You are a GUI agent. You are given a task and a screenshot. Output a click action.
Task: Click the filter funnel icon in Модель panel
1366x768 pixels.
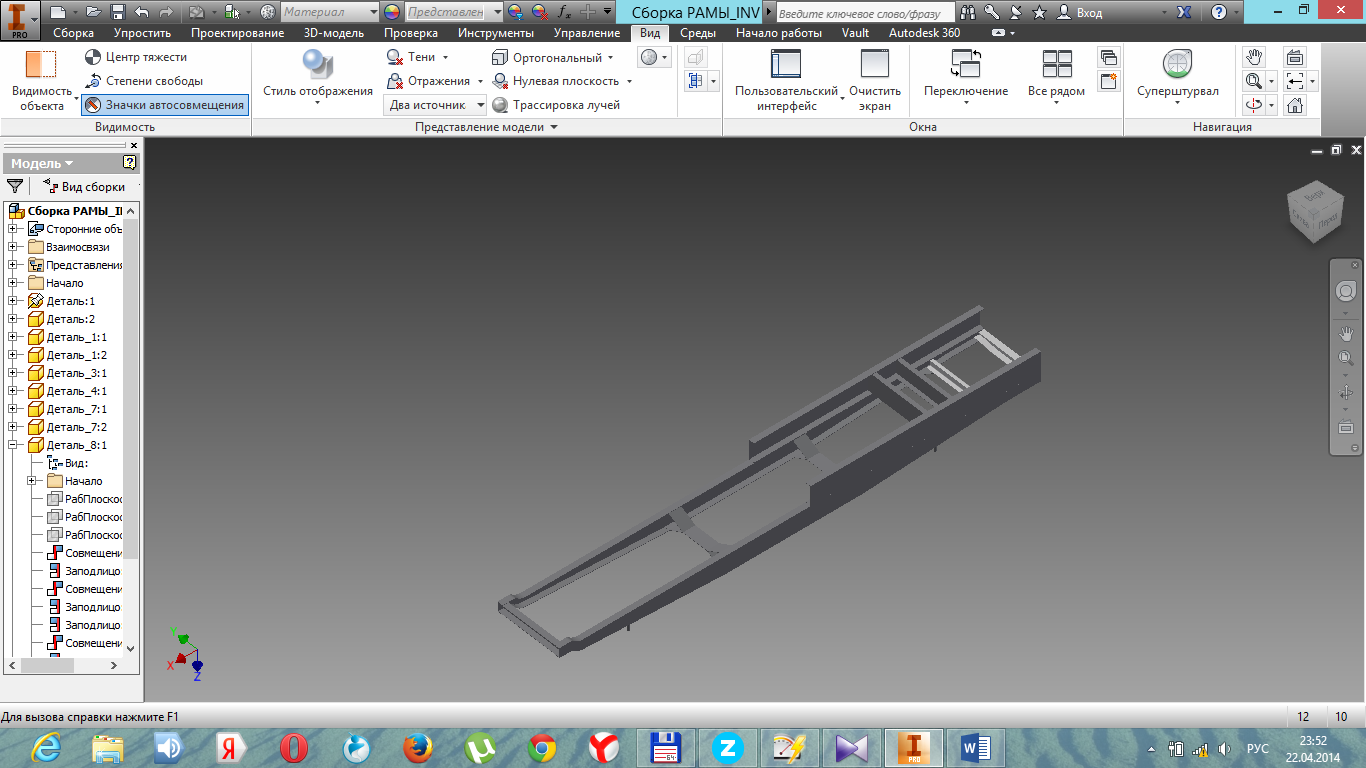coord(15,186)
